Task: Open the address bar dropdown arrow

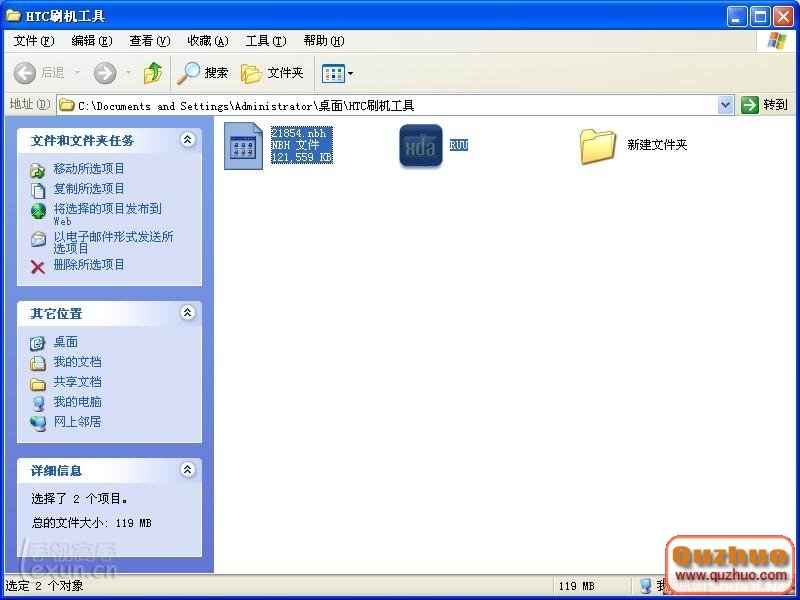Action: [726, 104]
